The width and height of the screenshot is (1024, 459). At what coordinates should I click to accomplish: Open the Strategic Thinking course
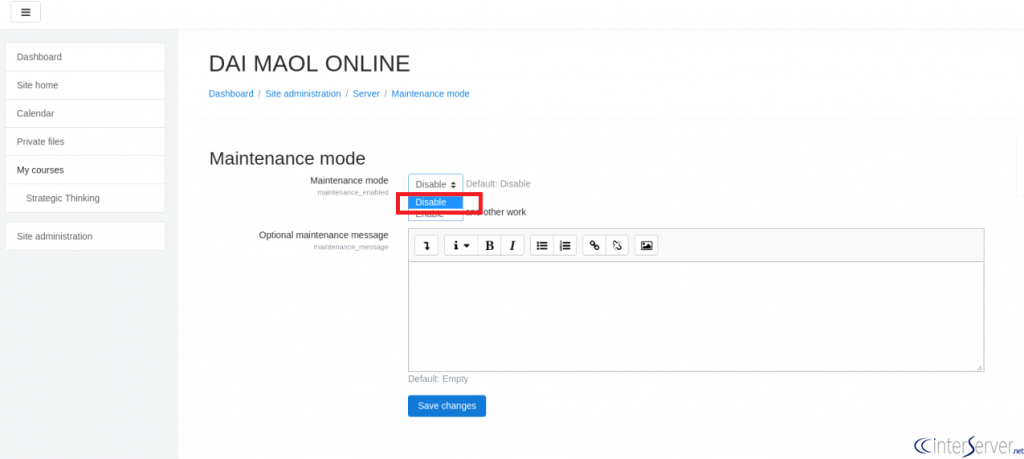click(85, 198)
